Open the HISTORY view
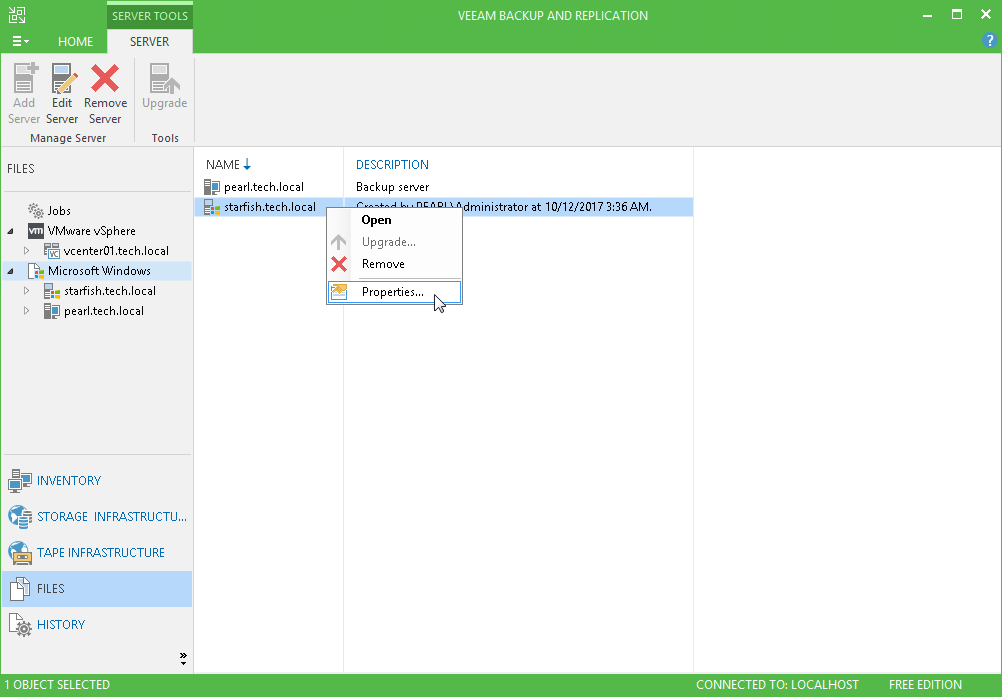The height and width of the screenshot is (697, 1002). point(97,625)
